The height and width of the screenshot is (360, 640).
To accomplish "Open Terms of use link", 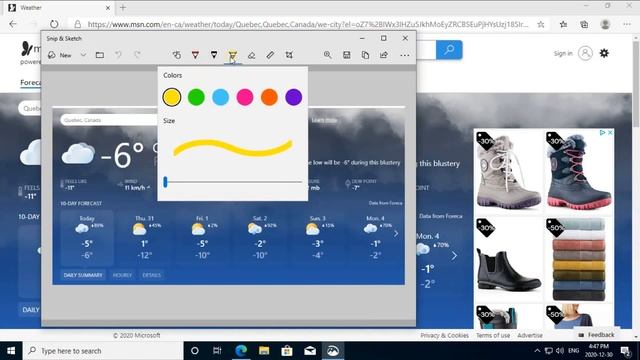I will (x=493, y=335).
